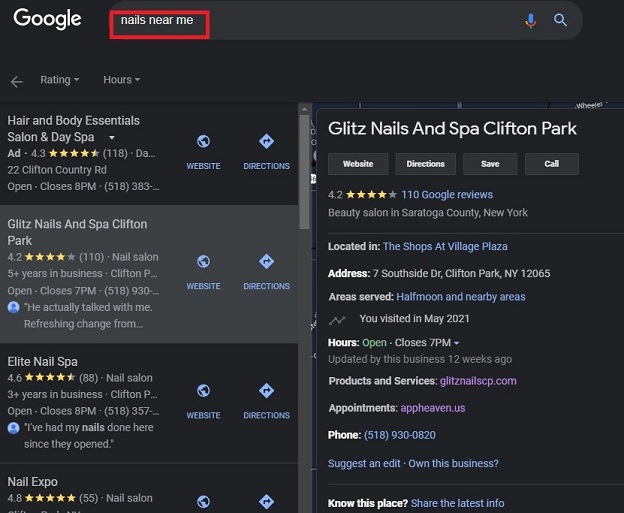Open Elite Nail Spa website icon

coord(203,399)
